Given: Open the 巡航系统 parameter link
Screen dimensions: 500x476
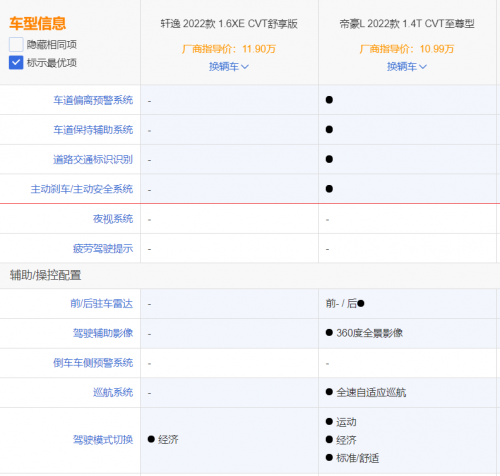Looking at the screenshot, I should (113, 392).
